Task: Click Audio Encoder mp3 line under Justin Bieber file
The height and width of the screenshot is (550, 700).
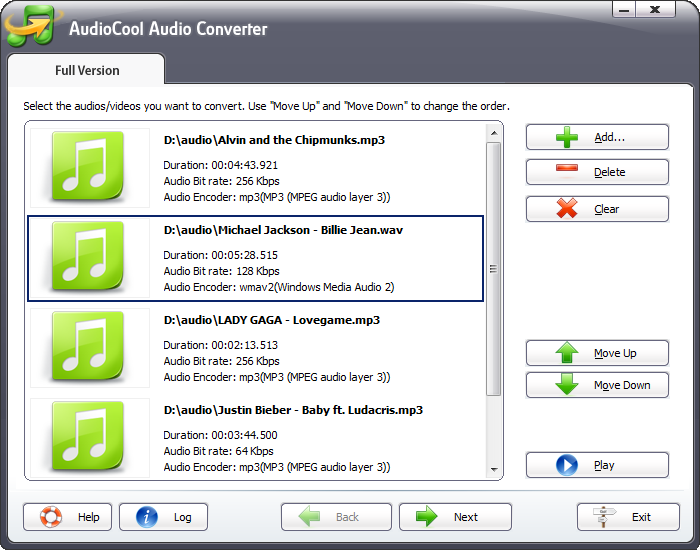Action: point(277,467)
